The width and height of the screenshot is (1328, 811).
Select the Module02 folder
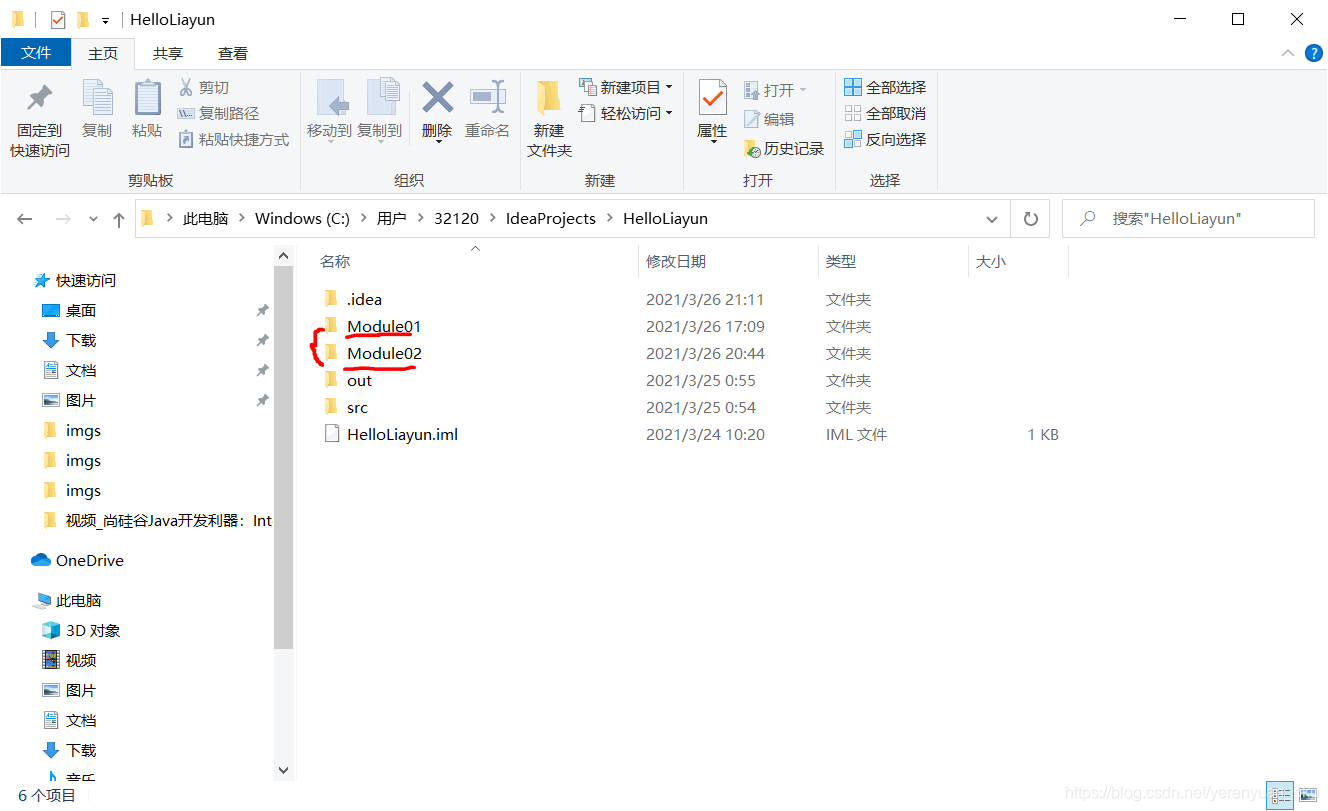tap(384, 353)
